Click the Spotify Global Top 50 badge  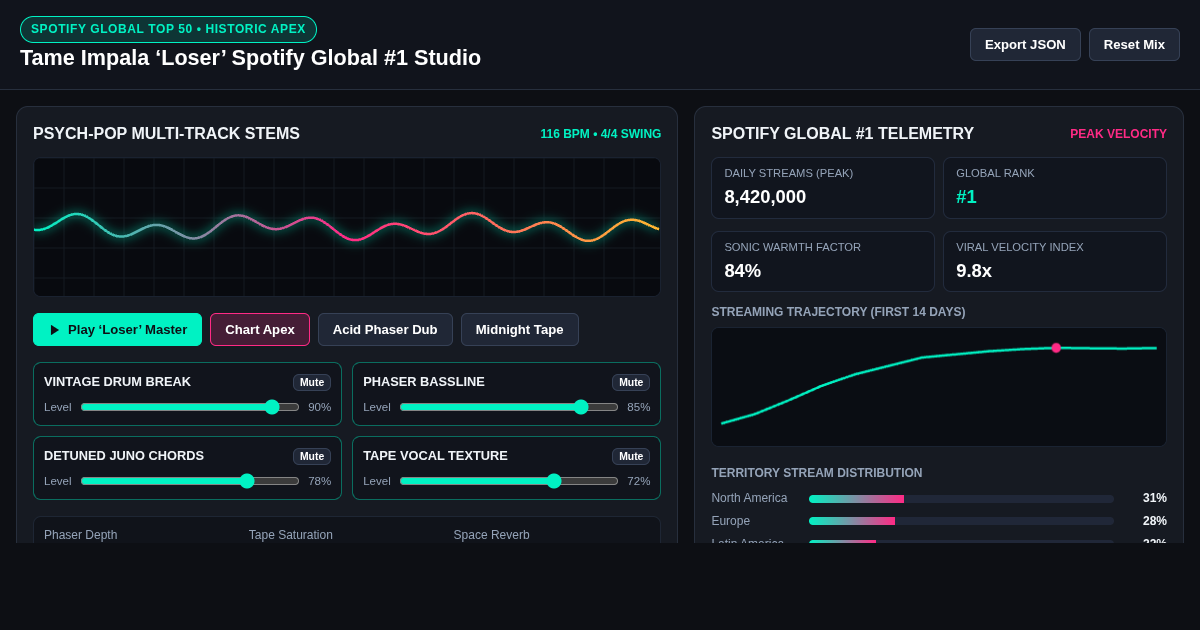click(168, 29)
